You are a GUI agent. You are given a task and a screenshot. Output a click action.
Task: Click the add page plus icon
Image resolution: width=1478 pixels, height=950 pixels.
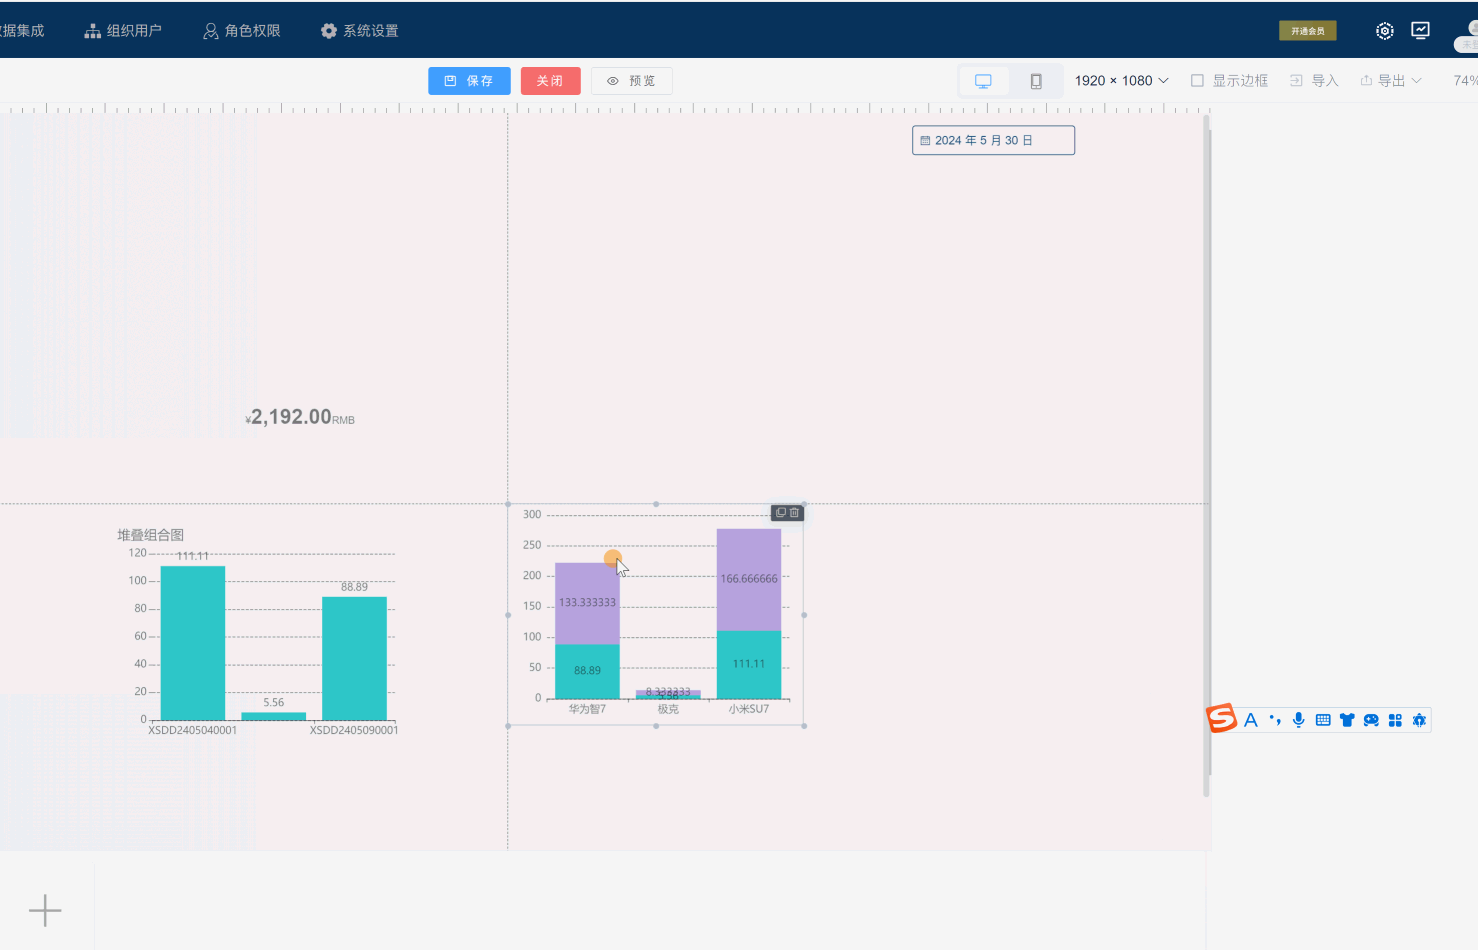[x=45, y=910]
